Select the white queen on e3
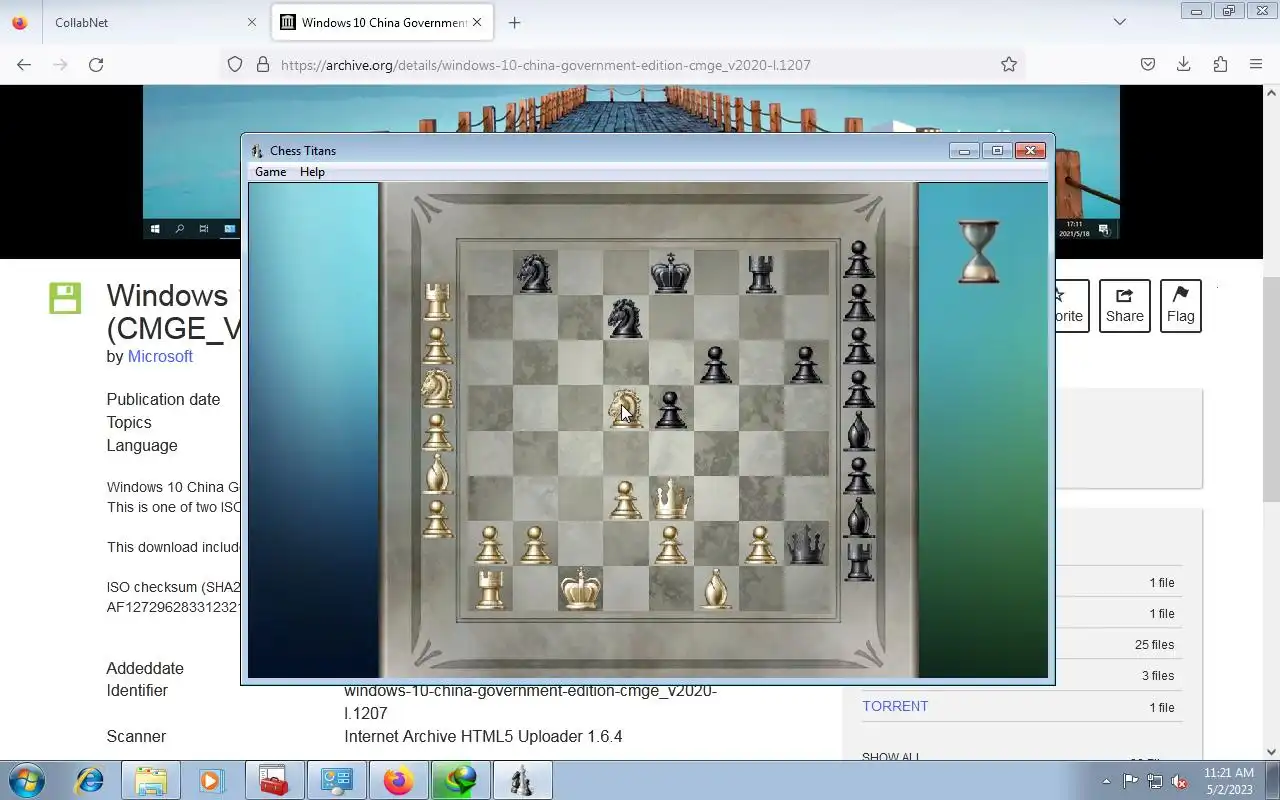 point(671,498)
